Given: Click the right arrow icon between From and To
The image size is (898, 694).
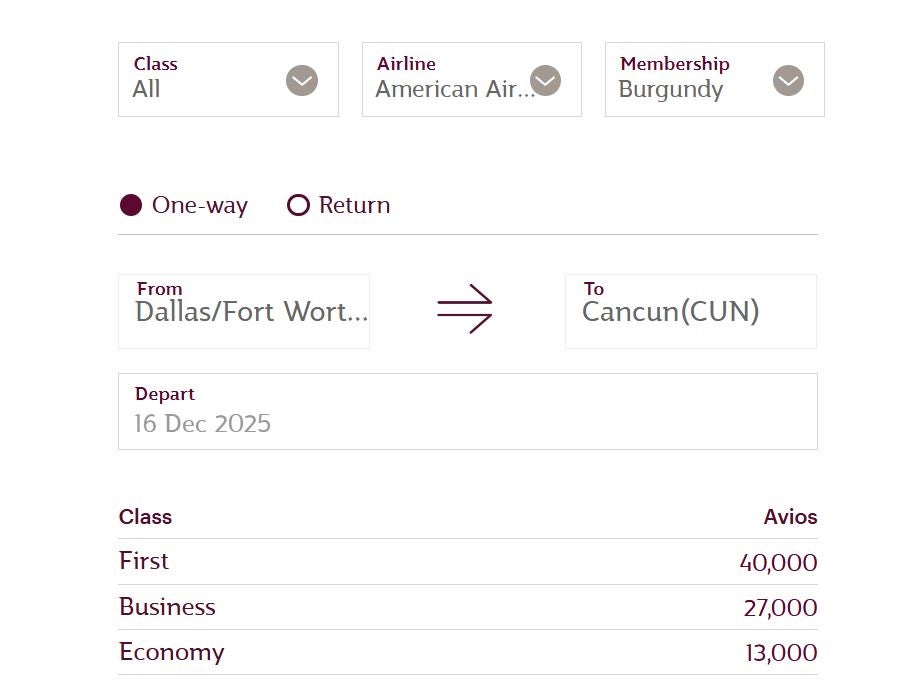Looking at the screenshot, I should coord(464,310).
